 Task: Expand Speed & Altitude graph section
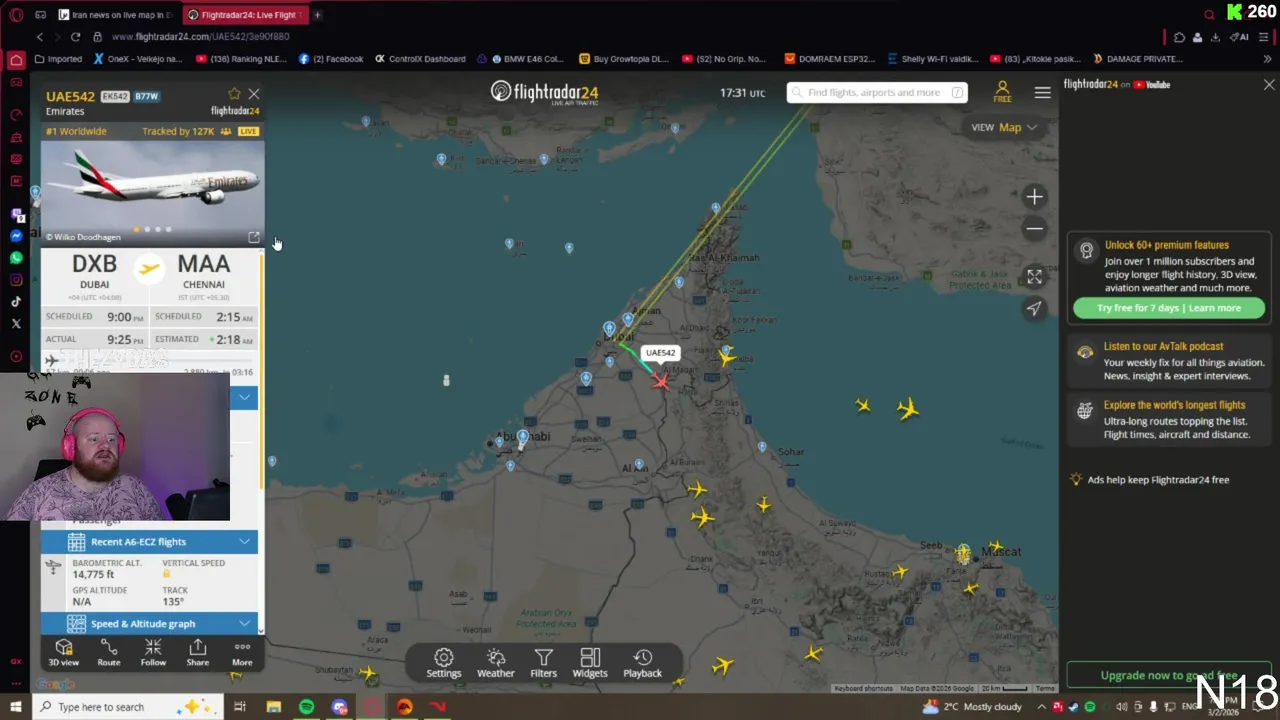pos(149,623)
